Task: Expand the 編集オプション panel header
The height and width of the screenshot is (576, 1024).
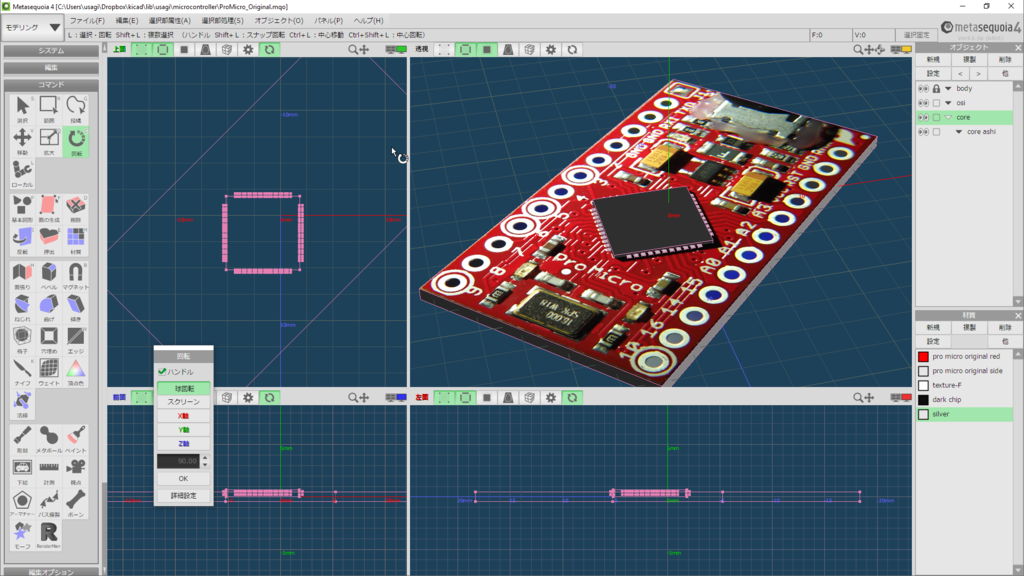Action: (51, 571)
